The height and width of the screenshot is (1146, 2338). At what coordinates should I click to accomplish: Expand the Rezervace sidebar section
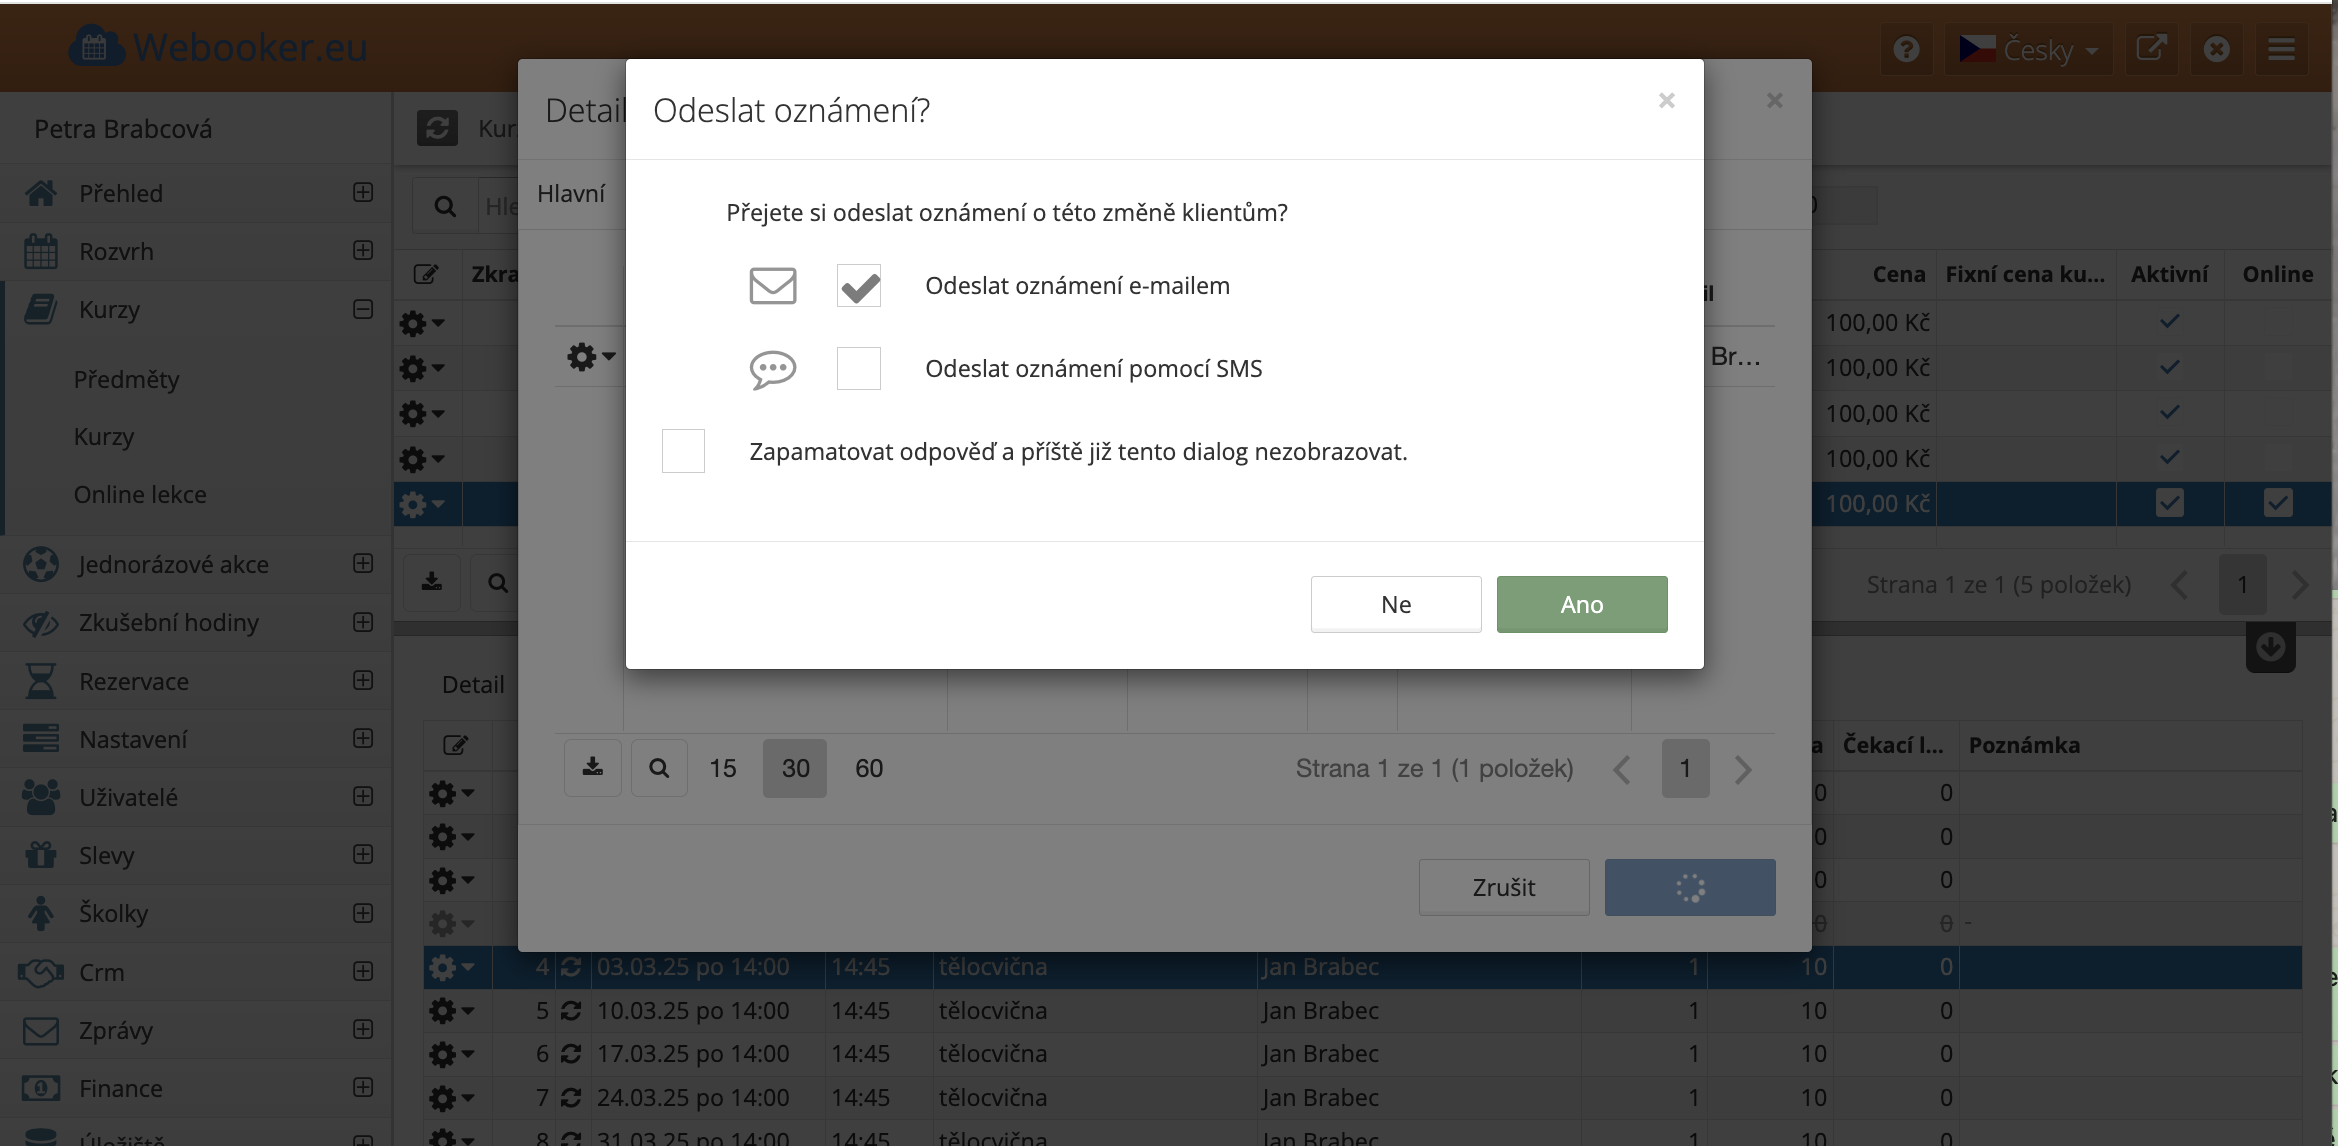coord(363,681)
